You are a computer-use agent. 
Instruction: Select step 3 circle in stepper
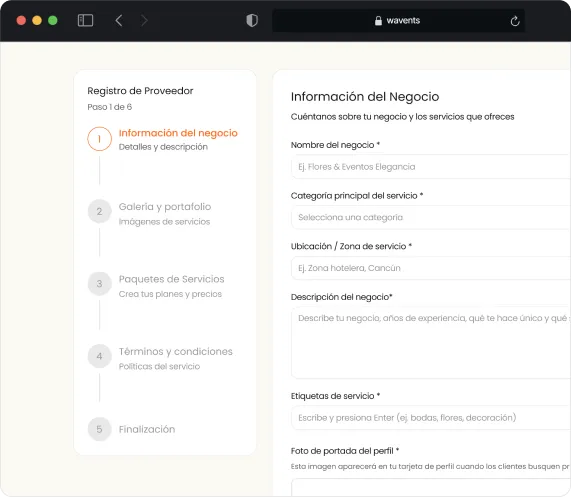click(x=99, y=284)
